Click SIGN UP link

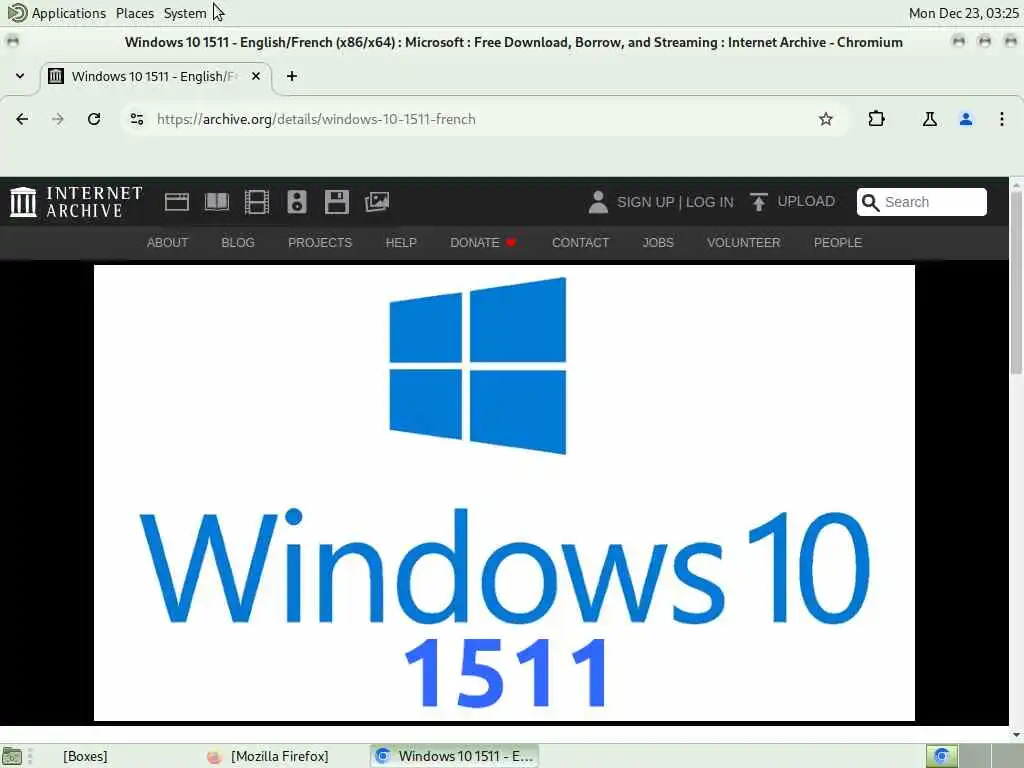645,202
